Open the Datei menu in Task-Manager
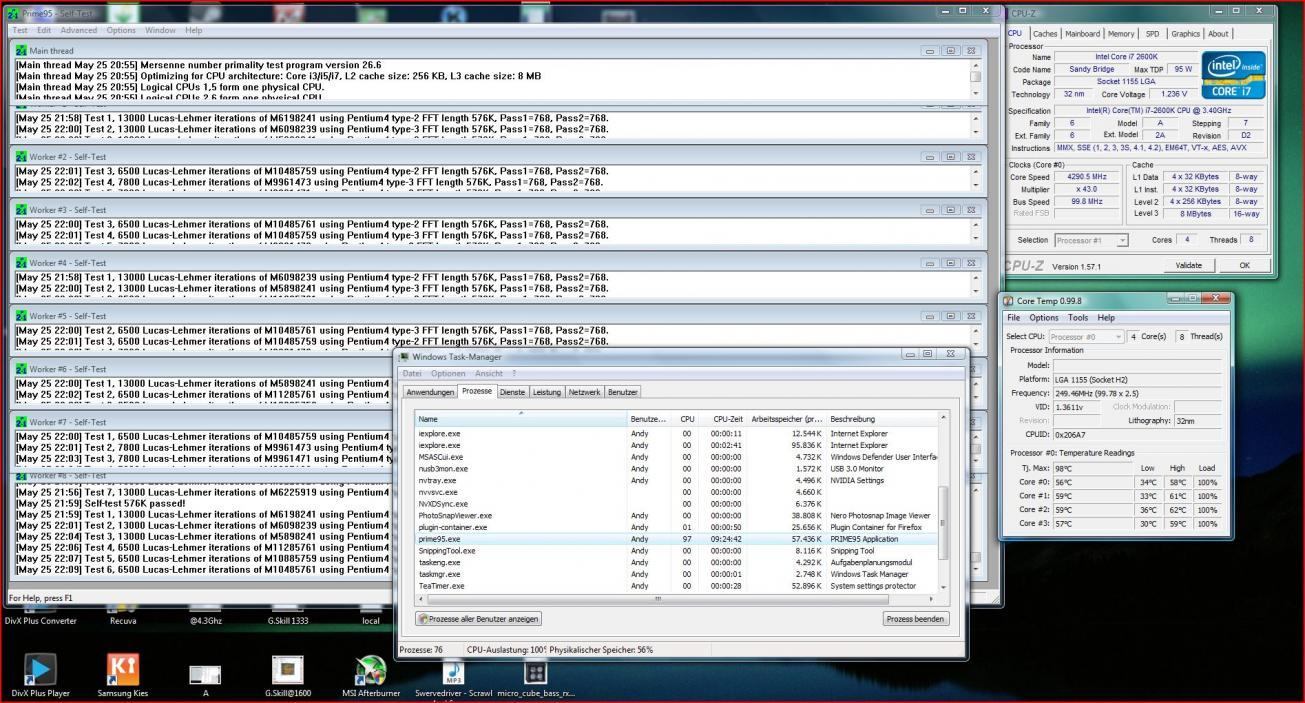This screenshot has width=1305, height=703. pyautogui.click(x=412, y=374)
